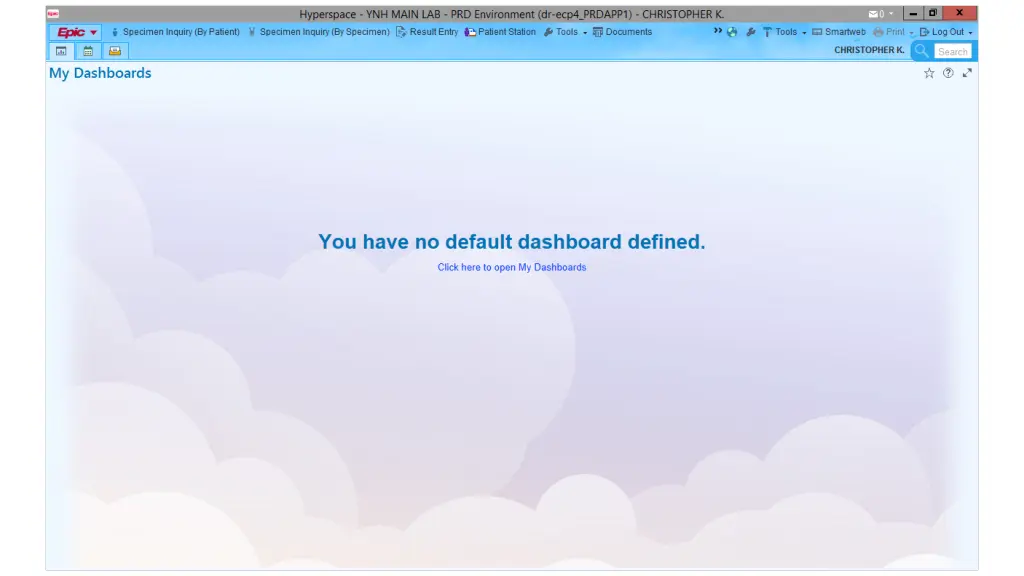The height and width of the screenshot is (576, 1024).
Task: Expand the right Tools hammer dropdown
Action: [784, 32]
